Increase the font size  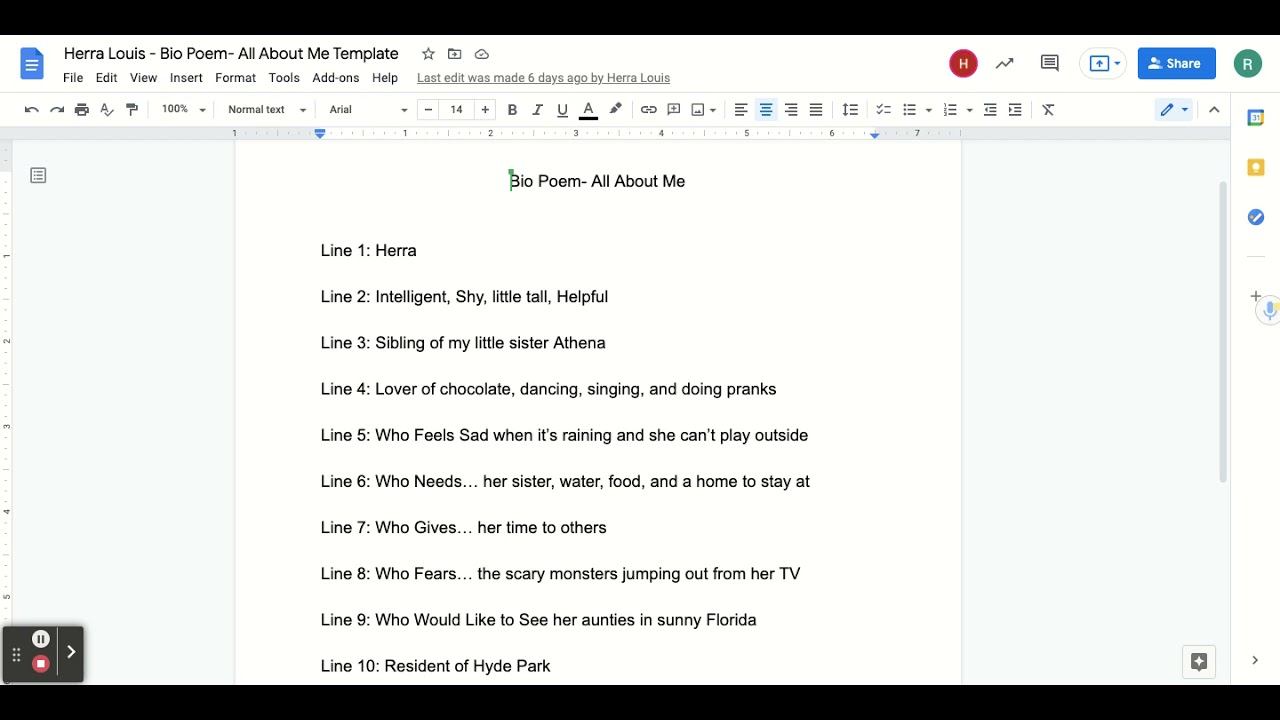[485, 110]
